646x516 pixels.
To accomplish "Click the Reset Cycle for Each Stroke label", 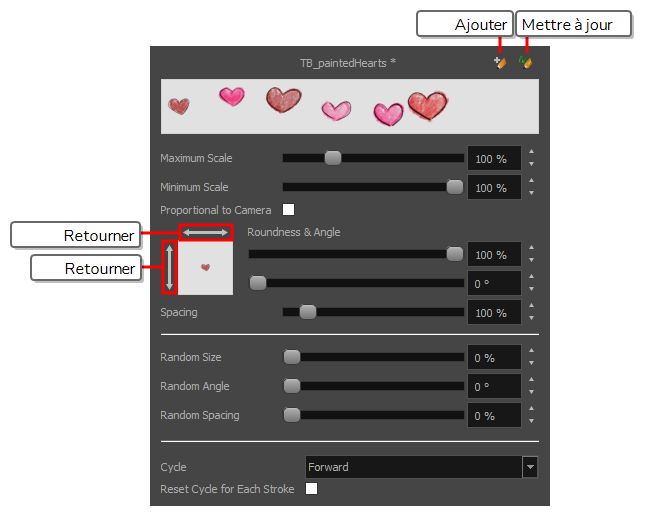I will click(227, 489).
